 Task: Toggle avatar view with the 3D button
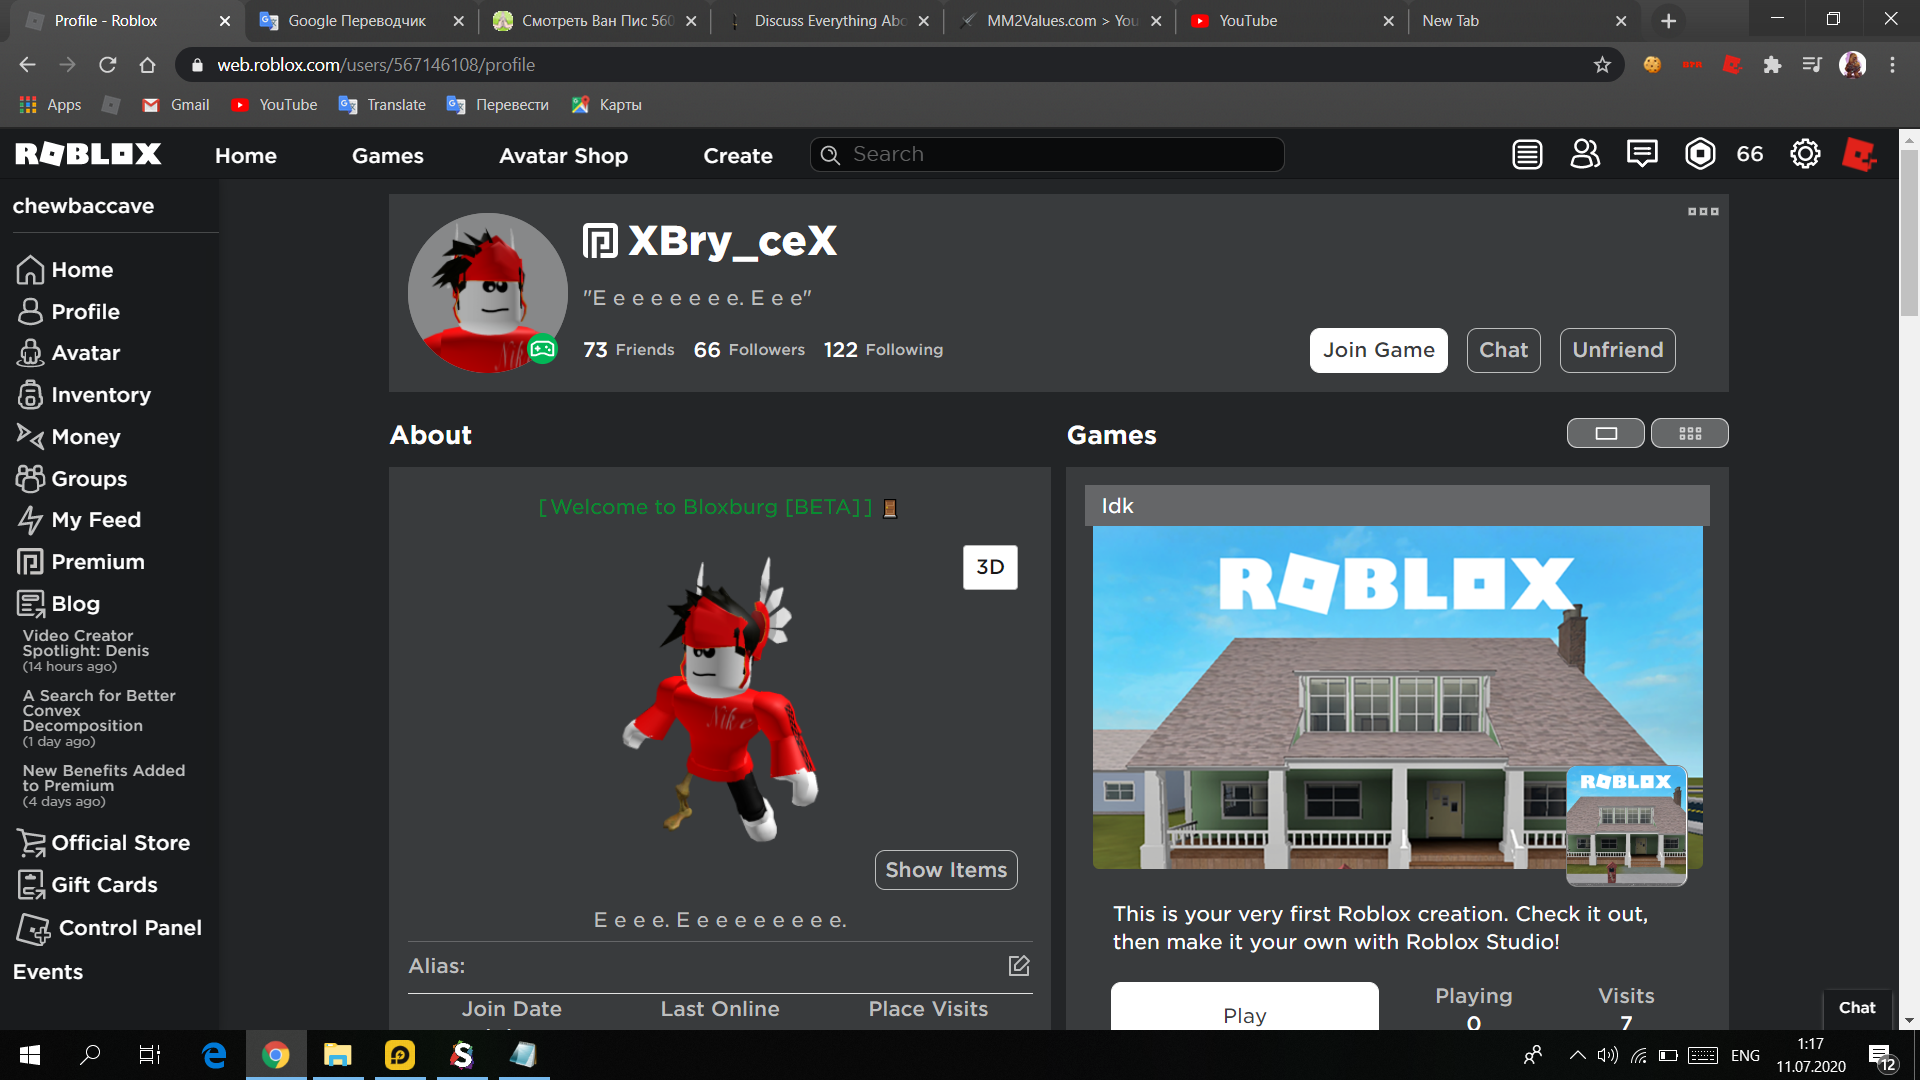(x=990, y=567)
